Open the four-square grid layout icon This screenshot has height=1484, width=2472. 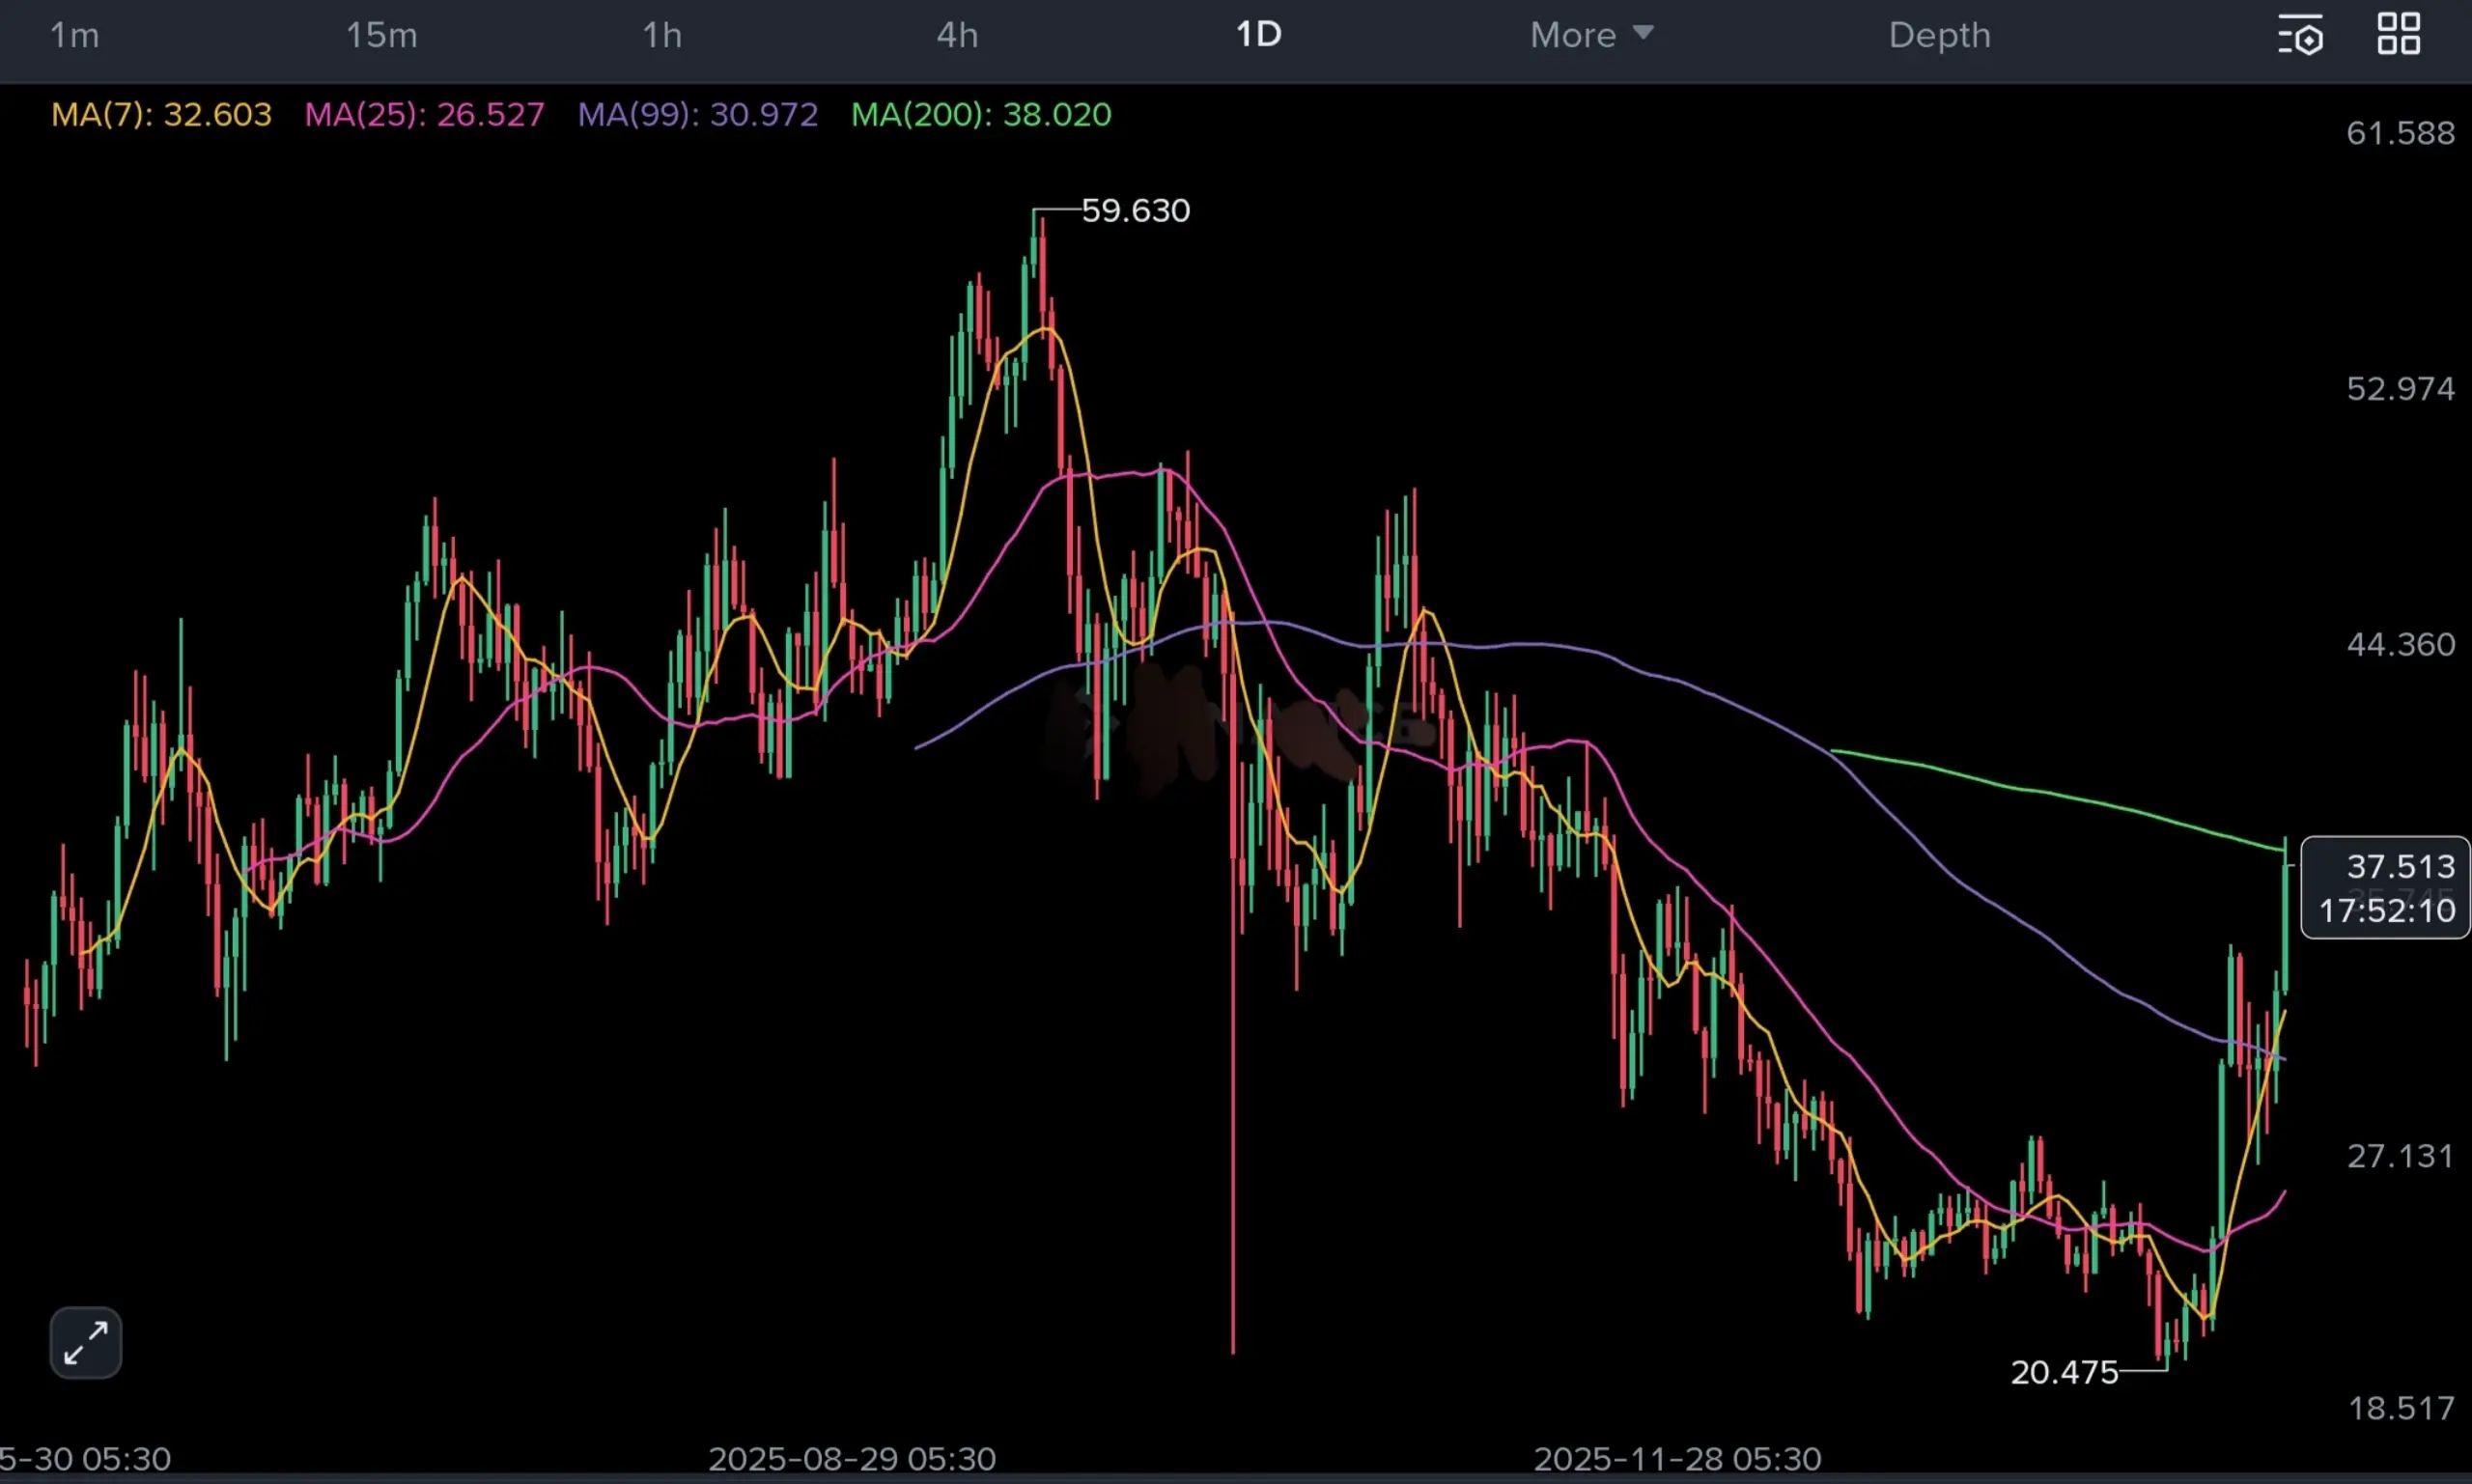coord(2398,34)
